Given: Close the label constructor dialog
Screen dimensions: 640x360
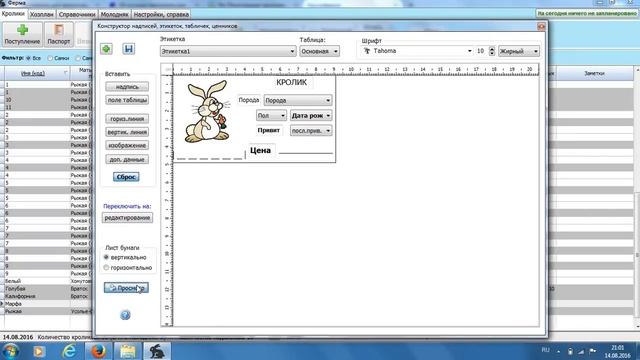Looking at the screenshot, I should coord(541,26).
